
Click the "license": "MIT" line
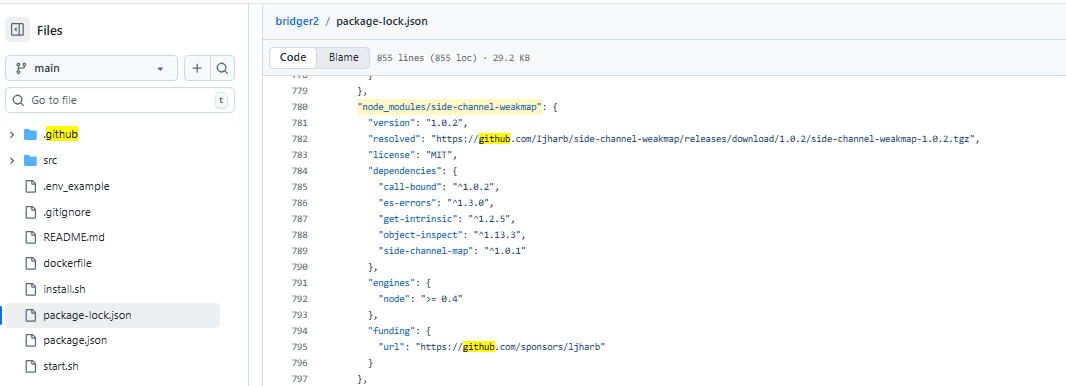click(412, 155)
